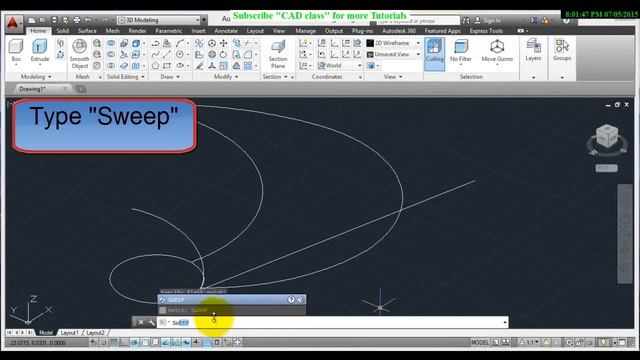Click the command line customize wrench icon
640x360 pixels.
tap(151, 322)
